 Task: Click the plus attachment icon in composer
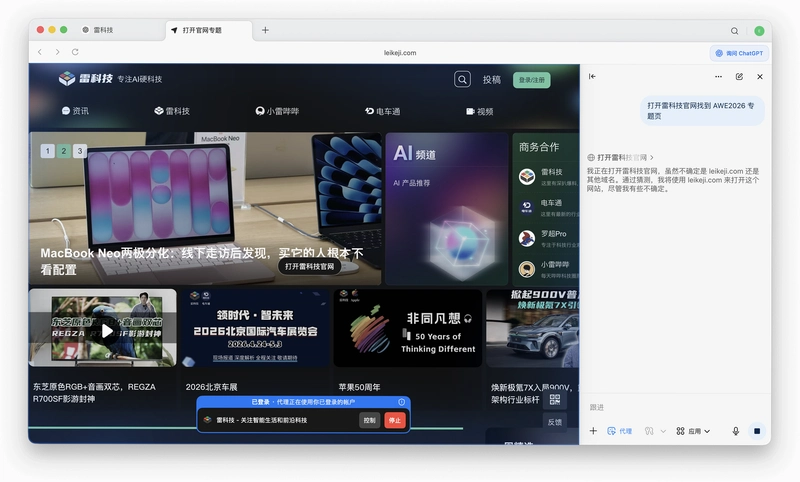click(593, 431)
